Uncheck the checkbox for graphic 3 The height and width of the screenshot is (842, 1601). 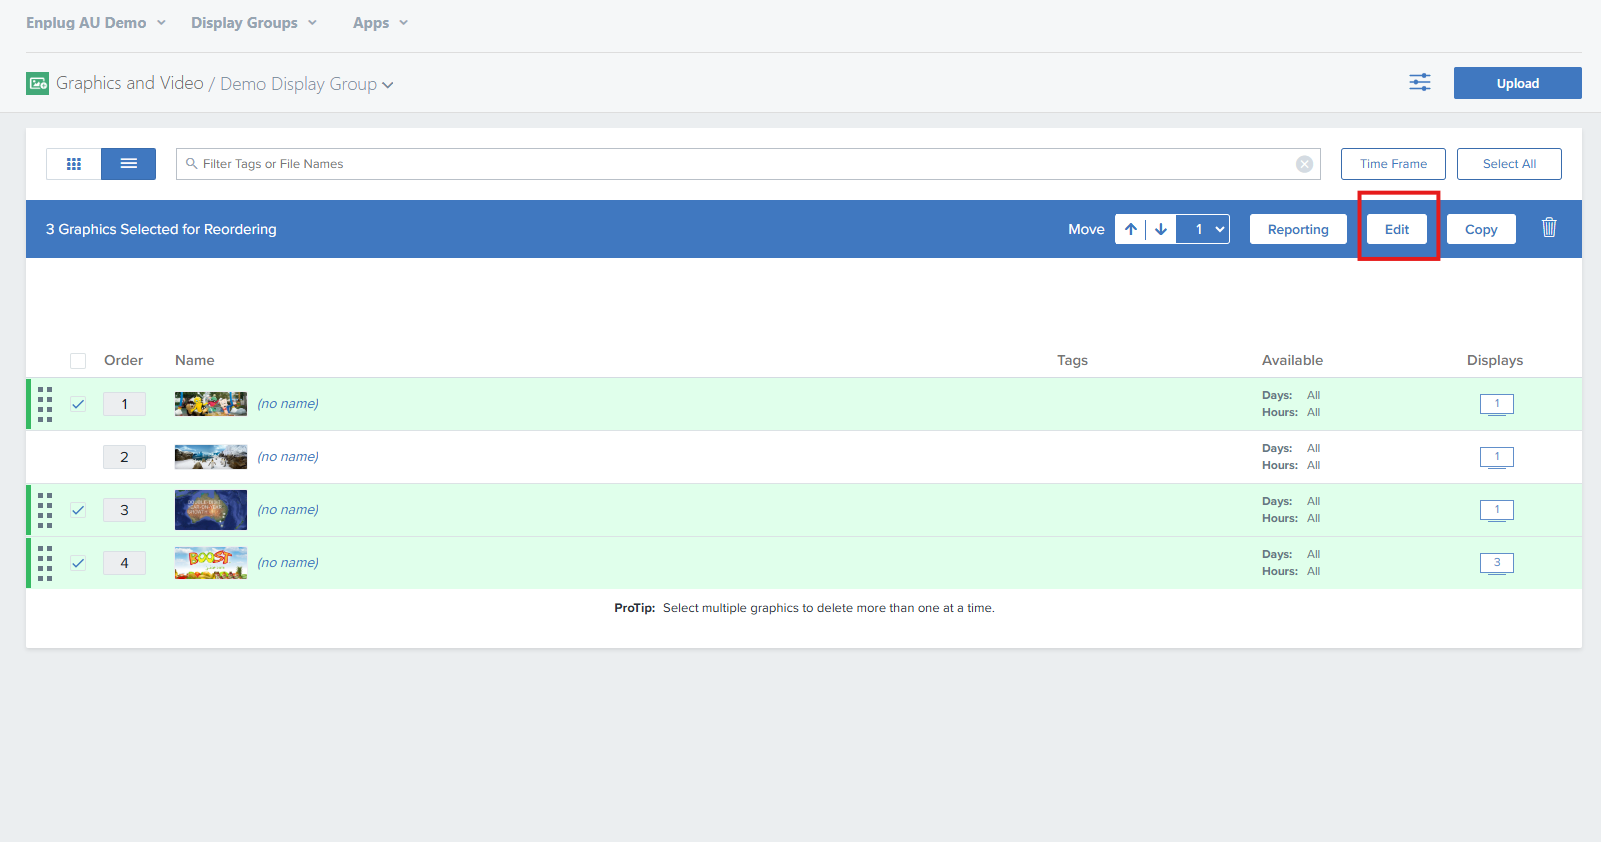pyautogui.click(x=78, y=510)
